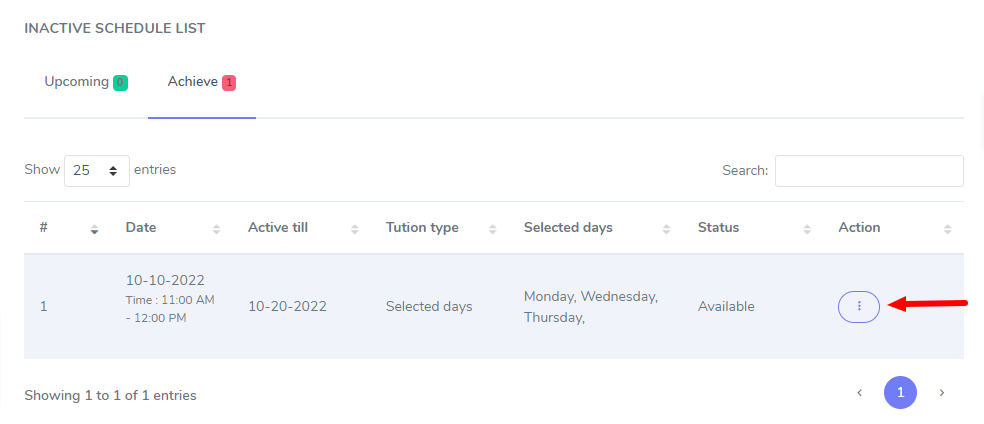Click the Available status cell

(x=726, y=306)
